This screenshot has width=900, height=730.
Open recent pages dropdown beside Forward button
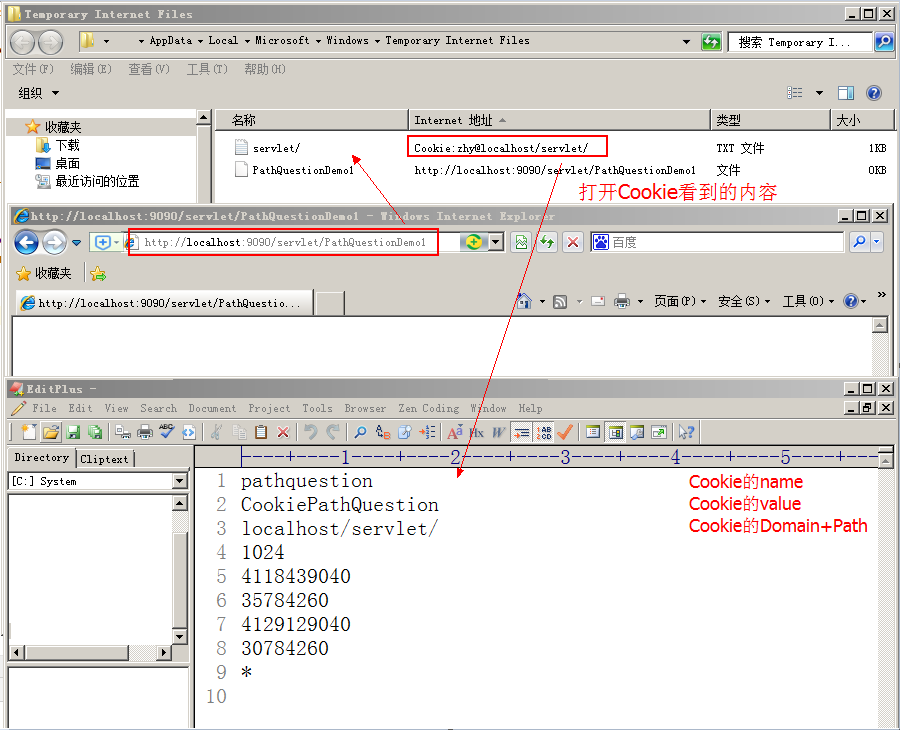tap(77, 243)
